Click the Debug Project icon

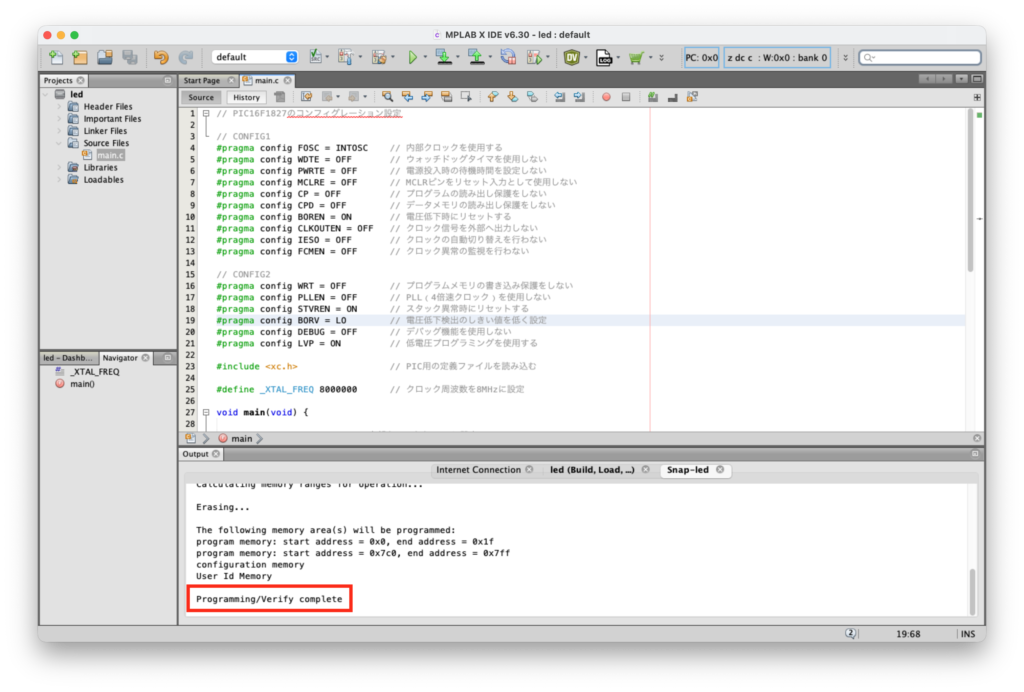534,57
